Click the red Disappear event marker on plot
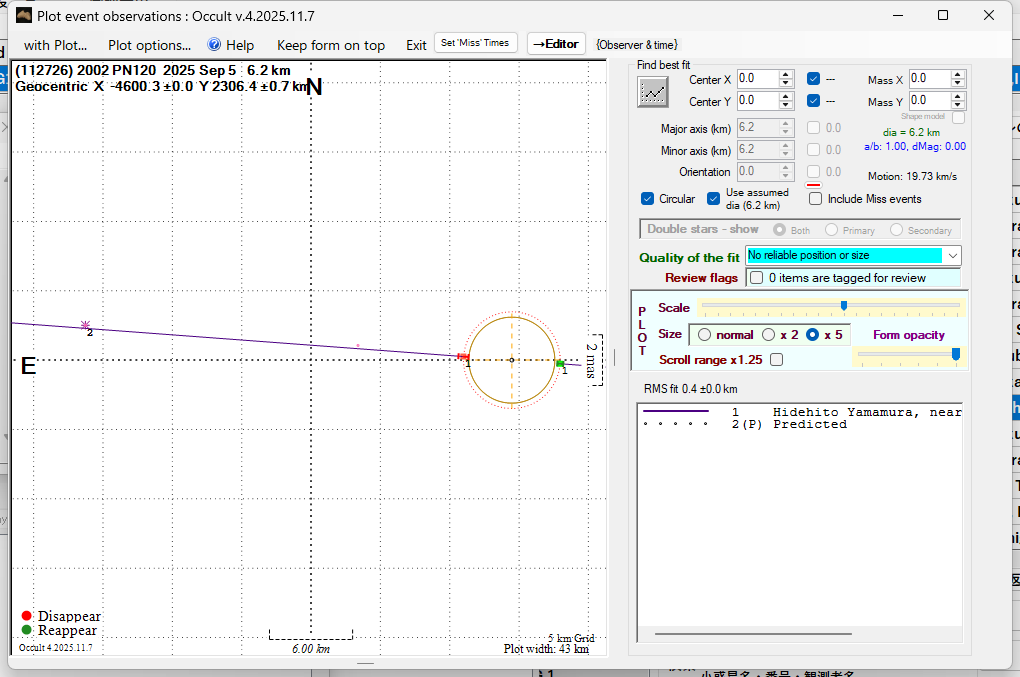This screenshot has width=1020, height=677. (462, 356)
